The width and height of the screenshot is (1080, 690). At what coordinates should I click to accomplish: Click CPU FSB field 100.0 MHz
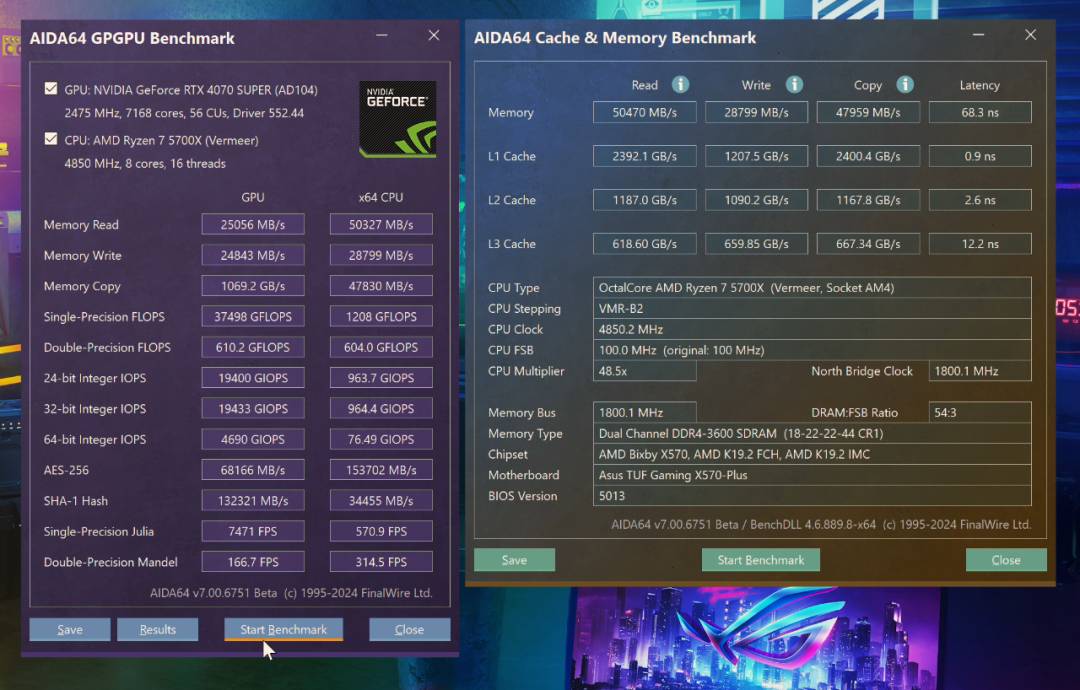(812, 350)
